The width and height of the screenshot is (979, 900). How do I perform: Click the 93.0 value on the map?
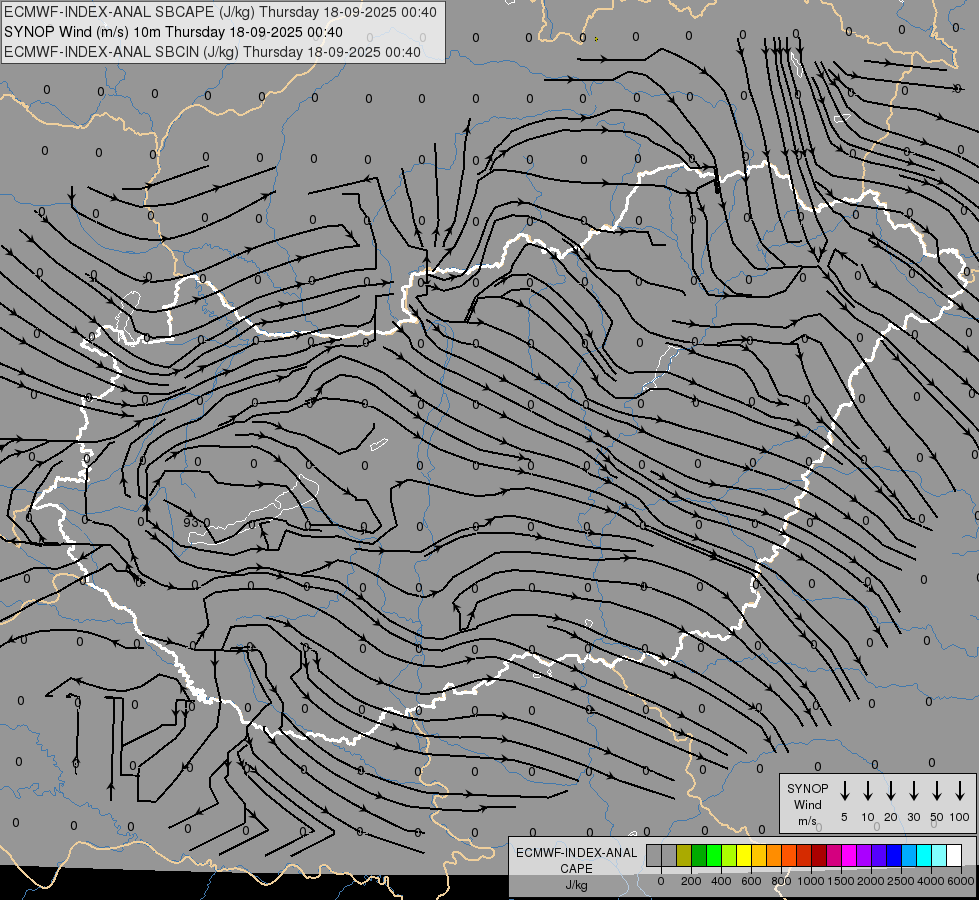[x=197, y=522]
